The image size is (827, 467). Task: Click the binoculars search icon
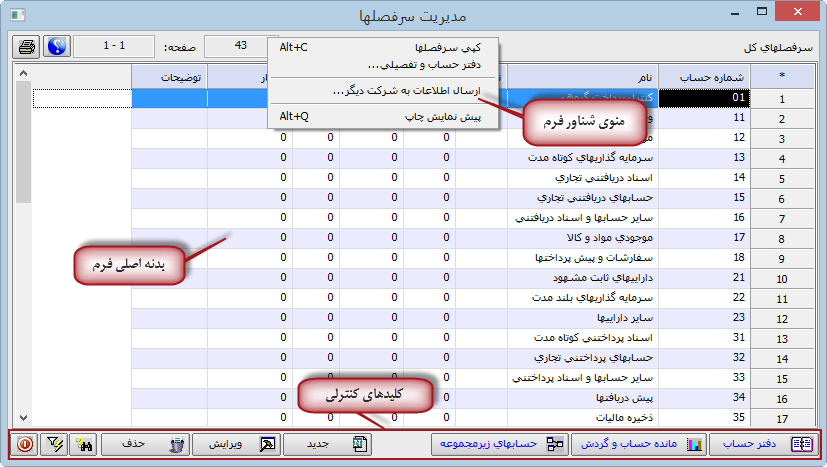pos(84,443)
